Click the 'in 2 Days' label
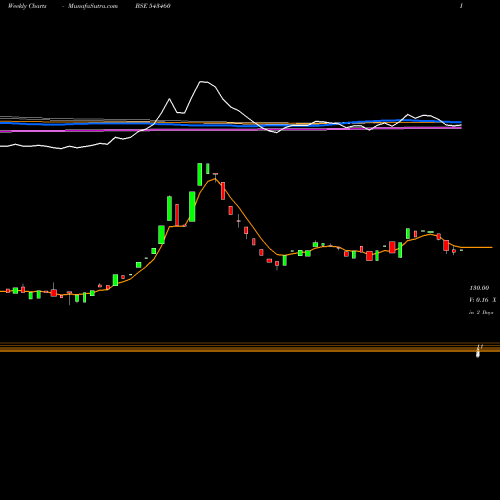This screenshot has height=500, width=500. click(481, 312)
